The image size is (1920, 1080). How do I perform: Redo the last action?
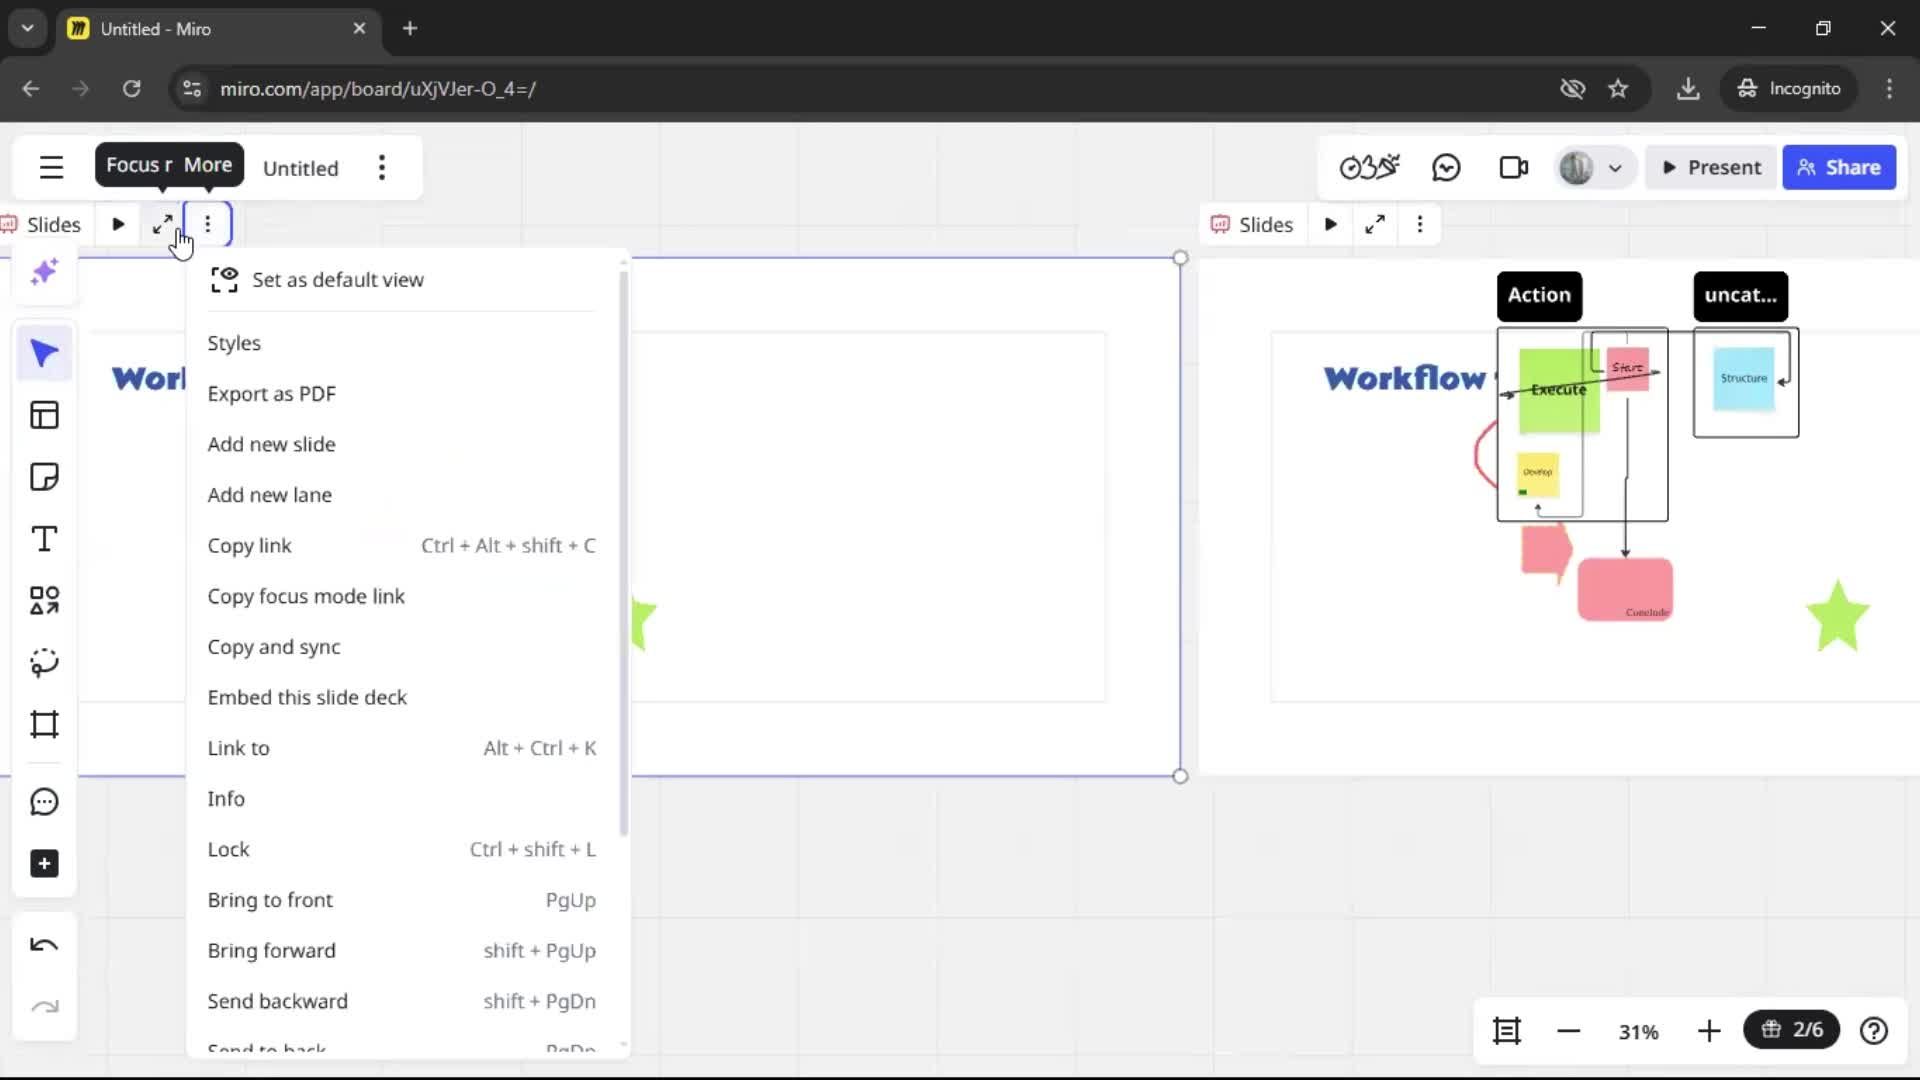point(44,1007)
